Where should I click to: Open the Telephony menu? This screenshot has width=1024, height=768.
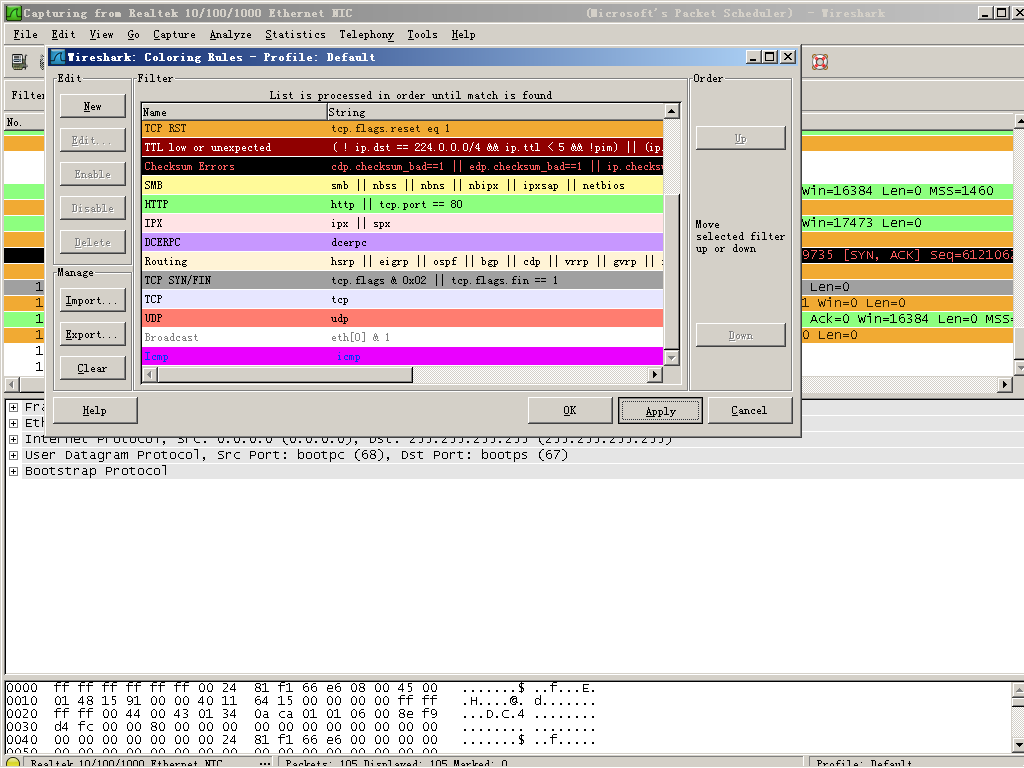(x=366, y=35)
